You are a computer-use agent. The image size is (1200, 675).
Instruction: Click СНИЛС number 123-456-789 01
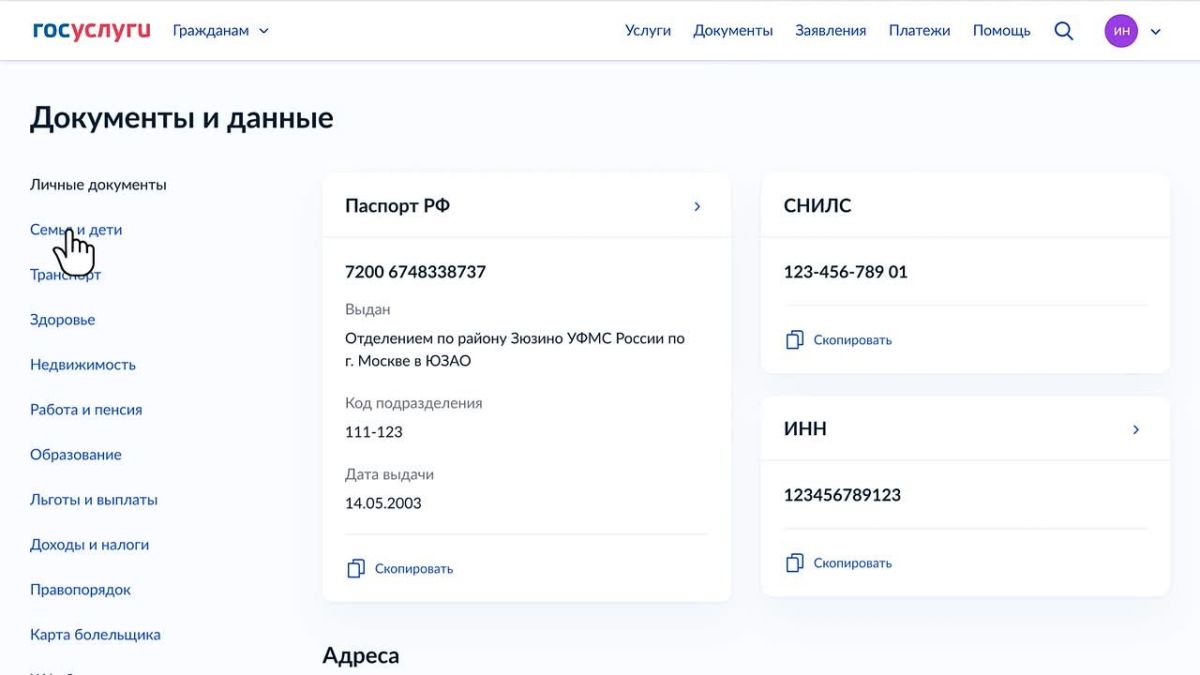coord(846,272)
